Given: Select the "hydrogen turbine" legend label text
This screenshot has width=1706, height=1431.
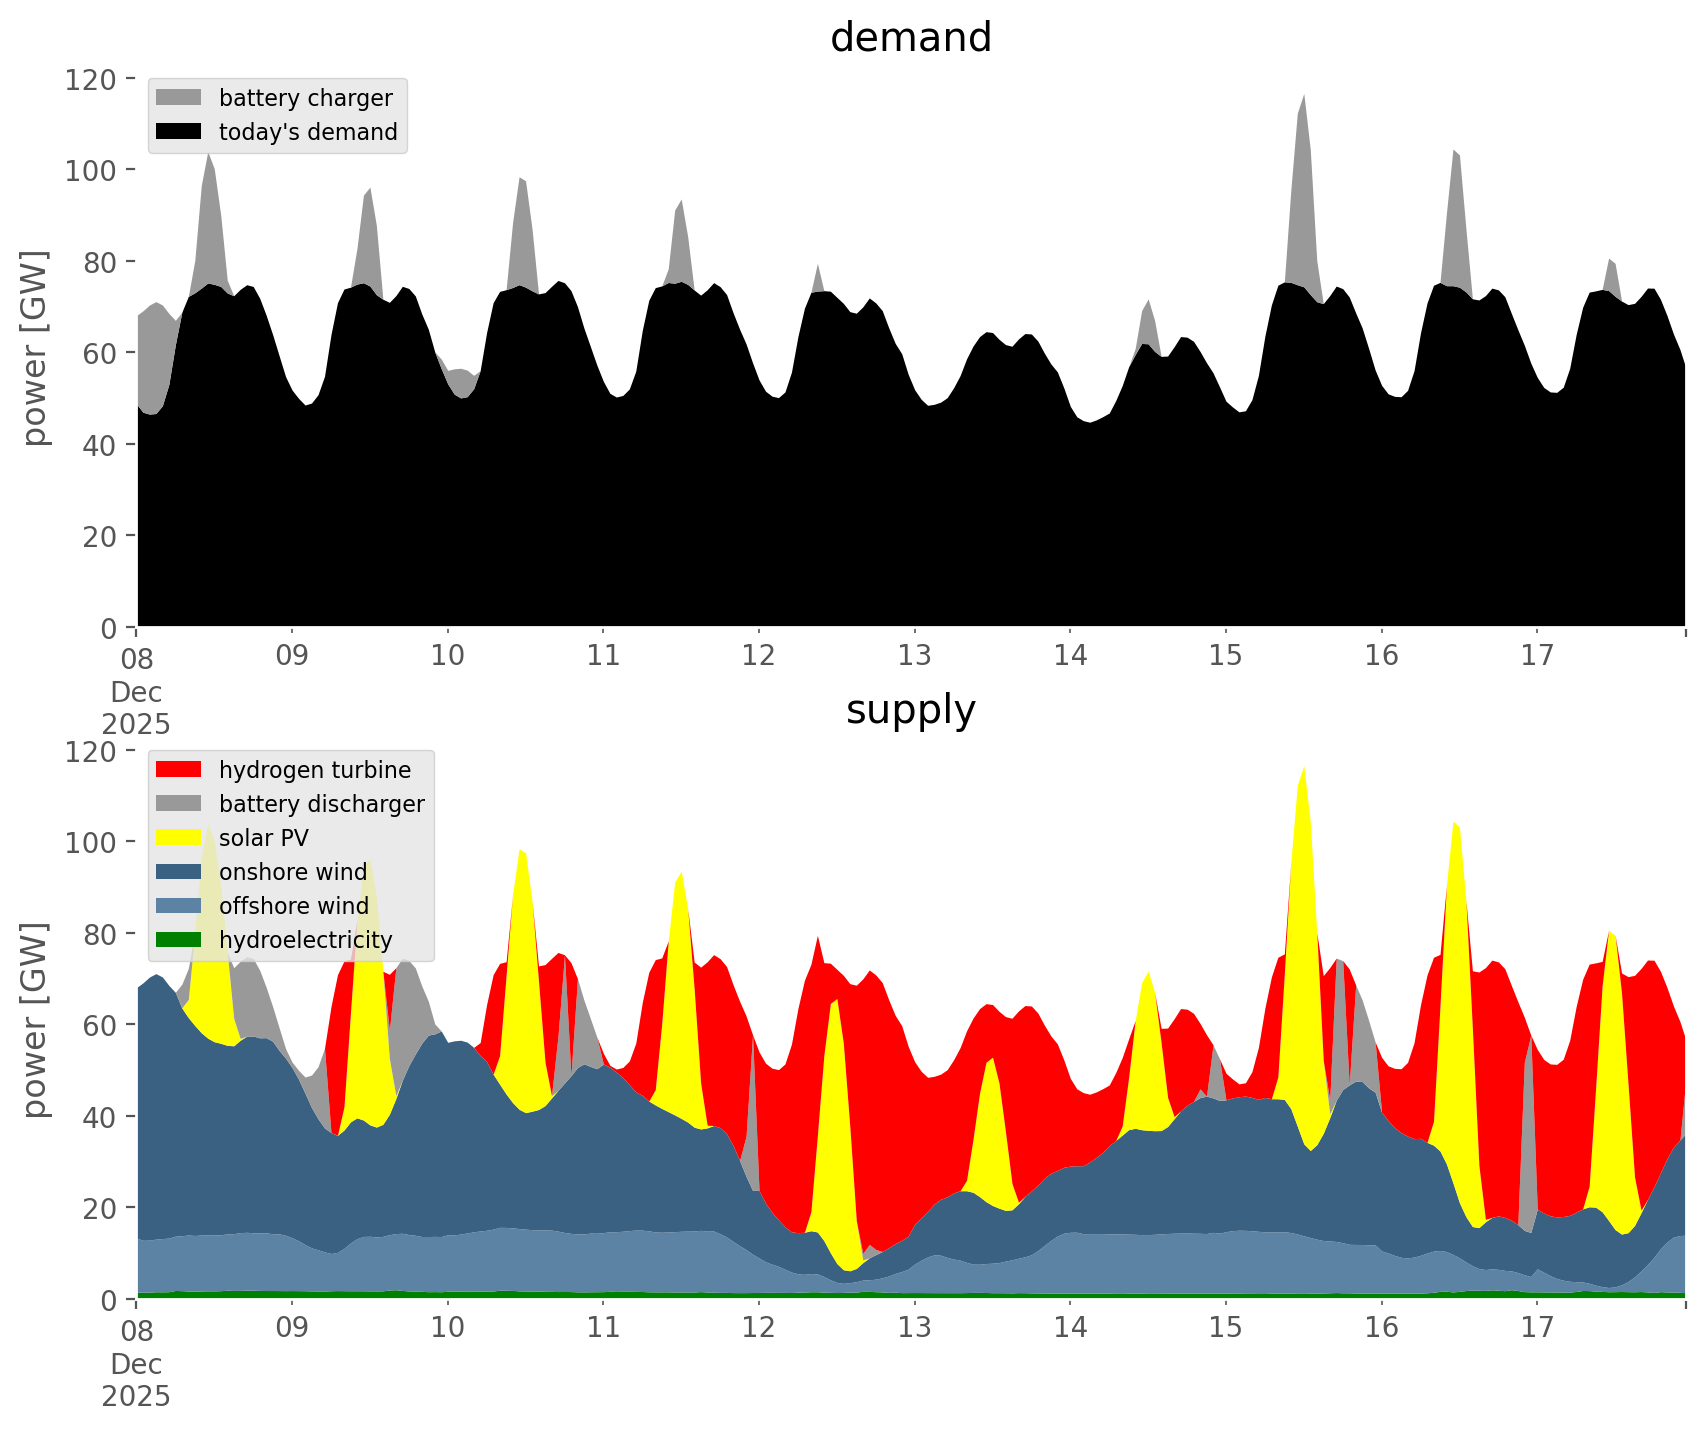Looking at the screenshot, I should pos(314,770).
